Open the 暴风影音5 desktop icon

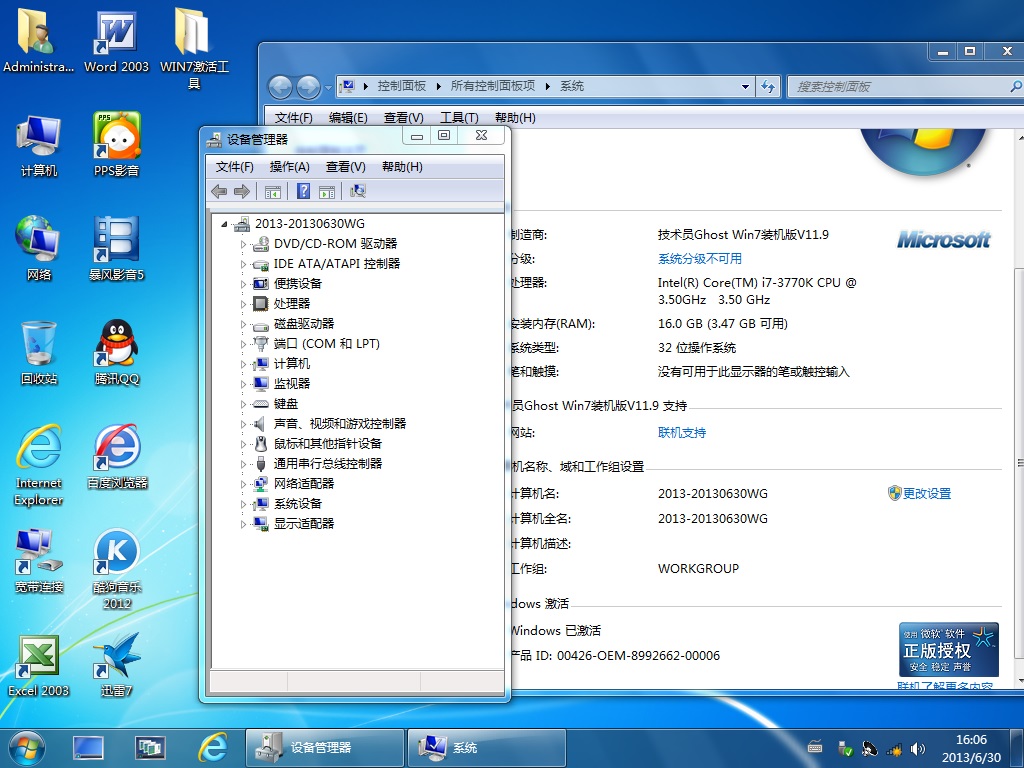coord(116,249)
